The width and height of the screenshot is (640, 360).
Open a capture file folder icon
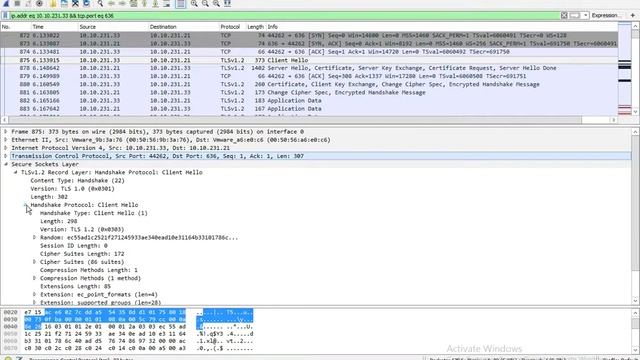pyautogui.click(x=53, y=3)
